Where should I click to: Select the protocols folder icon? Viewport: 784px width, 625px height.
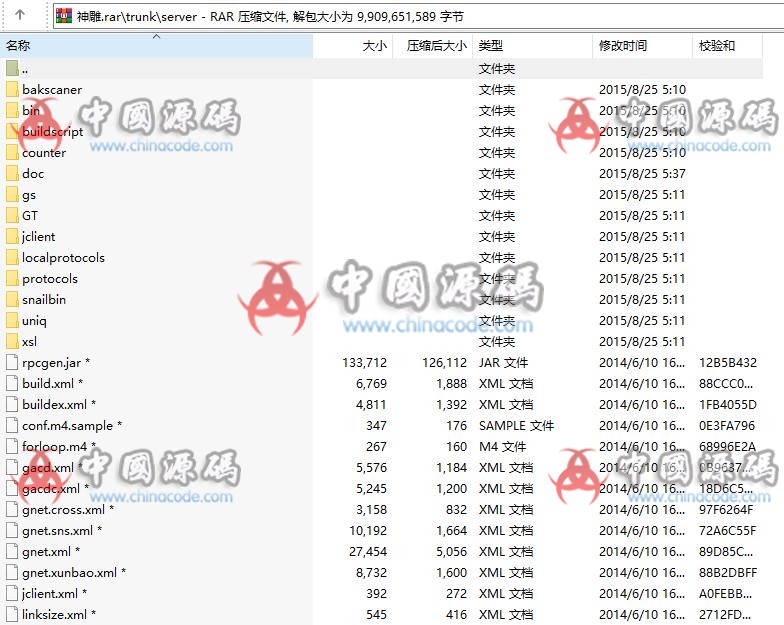click(x=12, y=278)
